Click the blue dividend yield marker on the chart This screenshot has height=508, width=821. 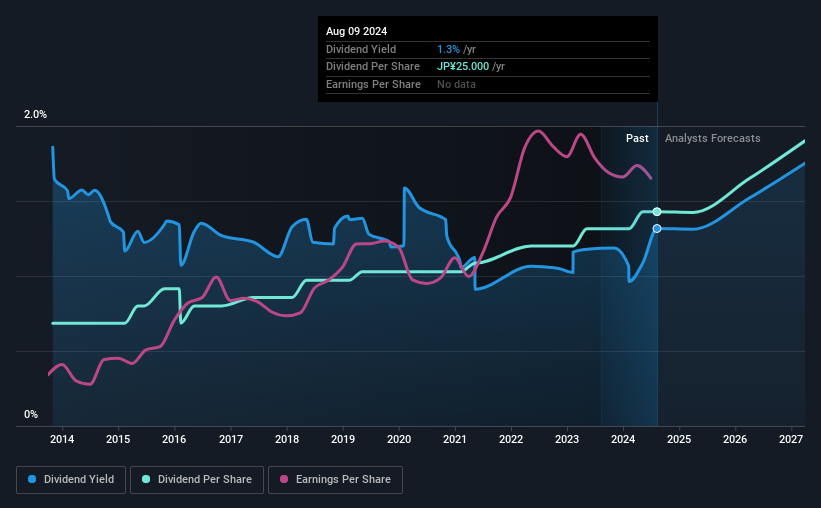657,228
